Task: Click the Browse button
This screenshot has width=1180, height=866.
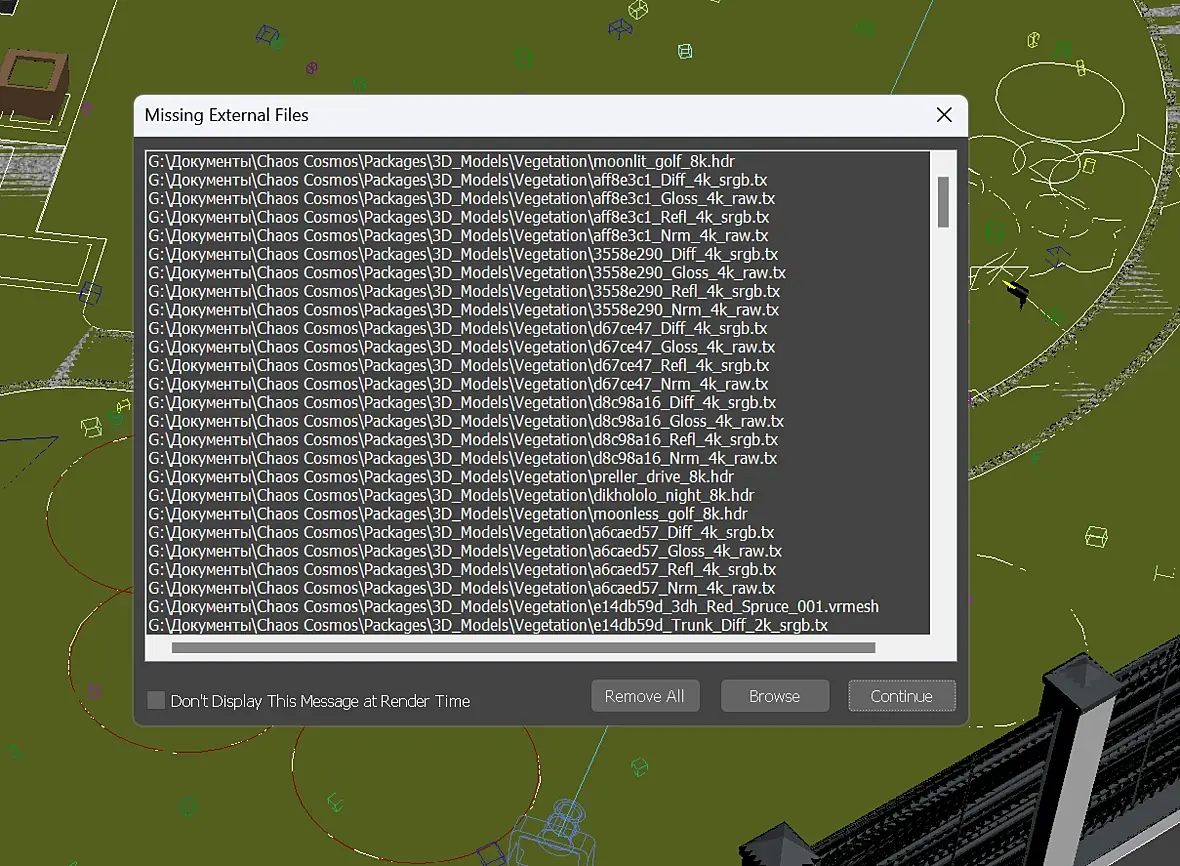Action: [x=774, y=696]
